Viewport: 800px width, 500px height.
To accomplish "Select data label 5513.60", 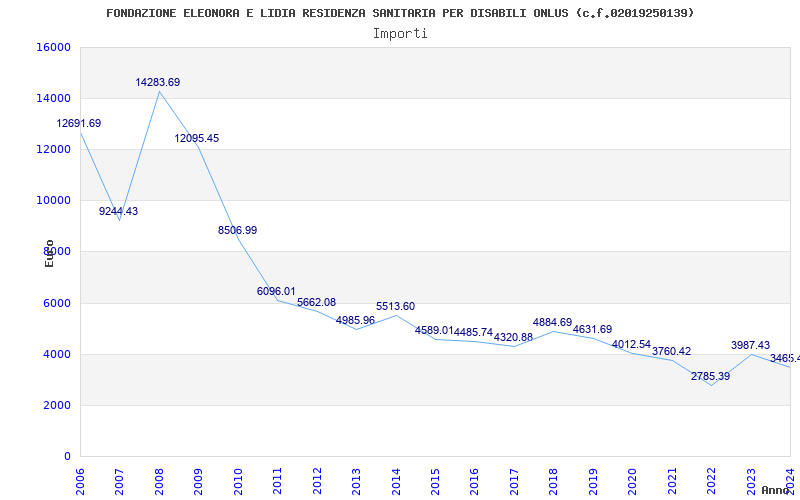I will point(395,307).
